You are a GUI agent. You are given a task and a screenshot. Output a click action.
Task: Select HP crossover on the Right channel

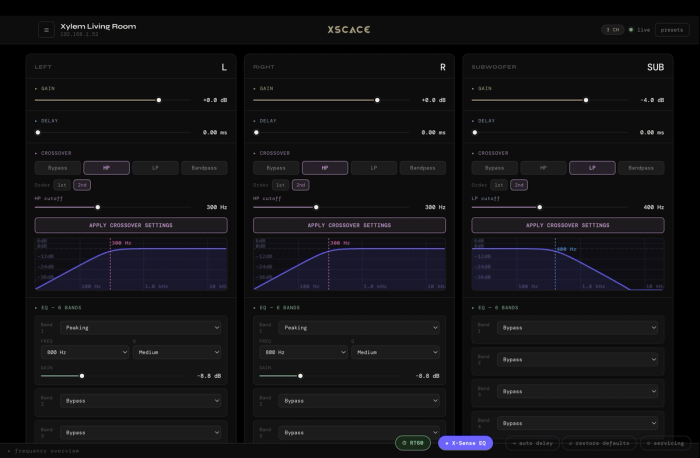(325, 168)
